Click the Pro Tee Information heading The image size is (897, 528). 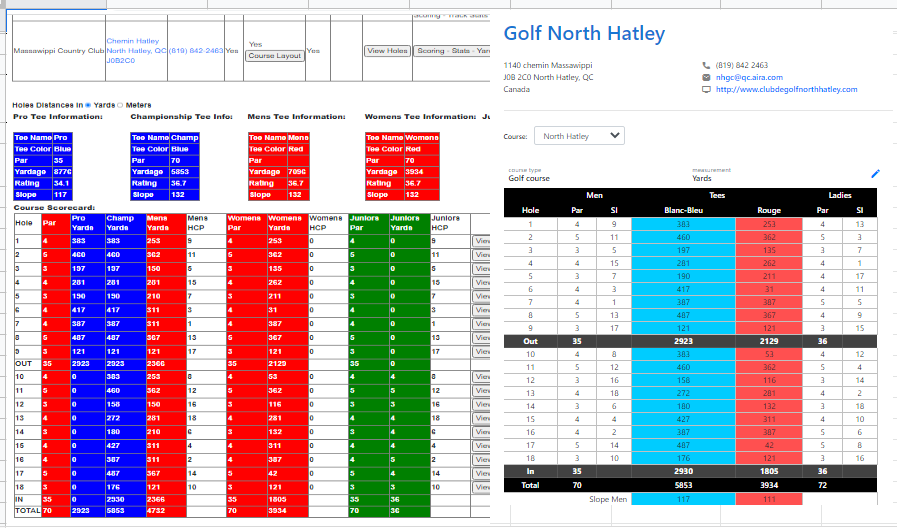(58, 117)
